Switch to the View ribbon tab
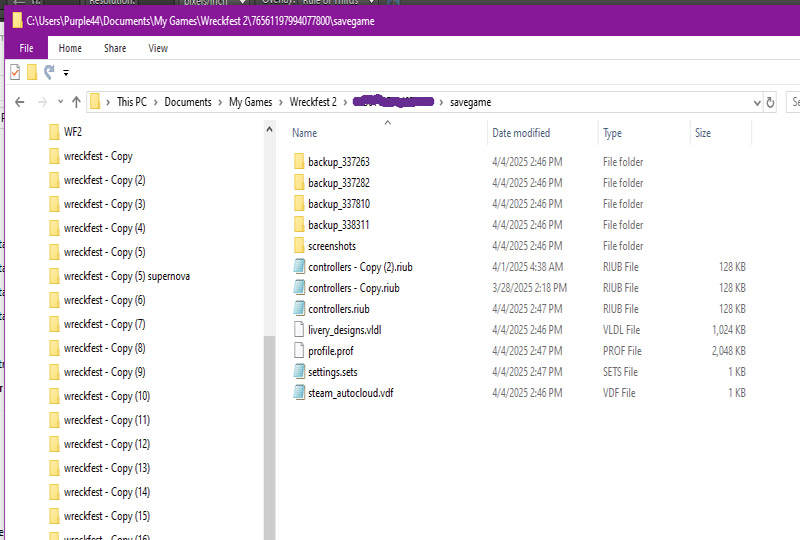The image size is (800, 540). 158,48
